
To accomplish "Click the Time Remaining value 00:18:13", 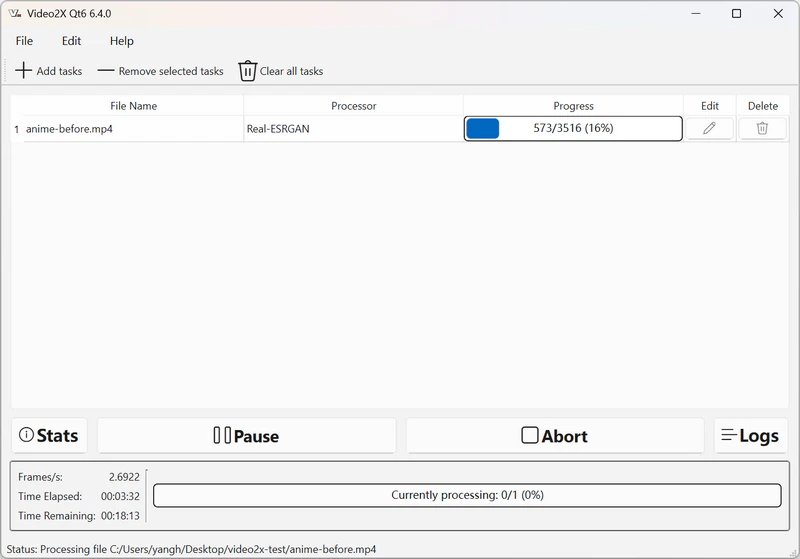I will coord(120,516).
